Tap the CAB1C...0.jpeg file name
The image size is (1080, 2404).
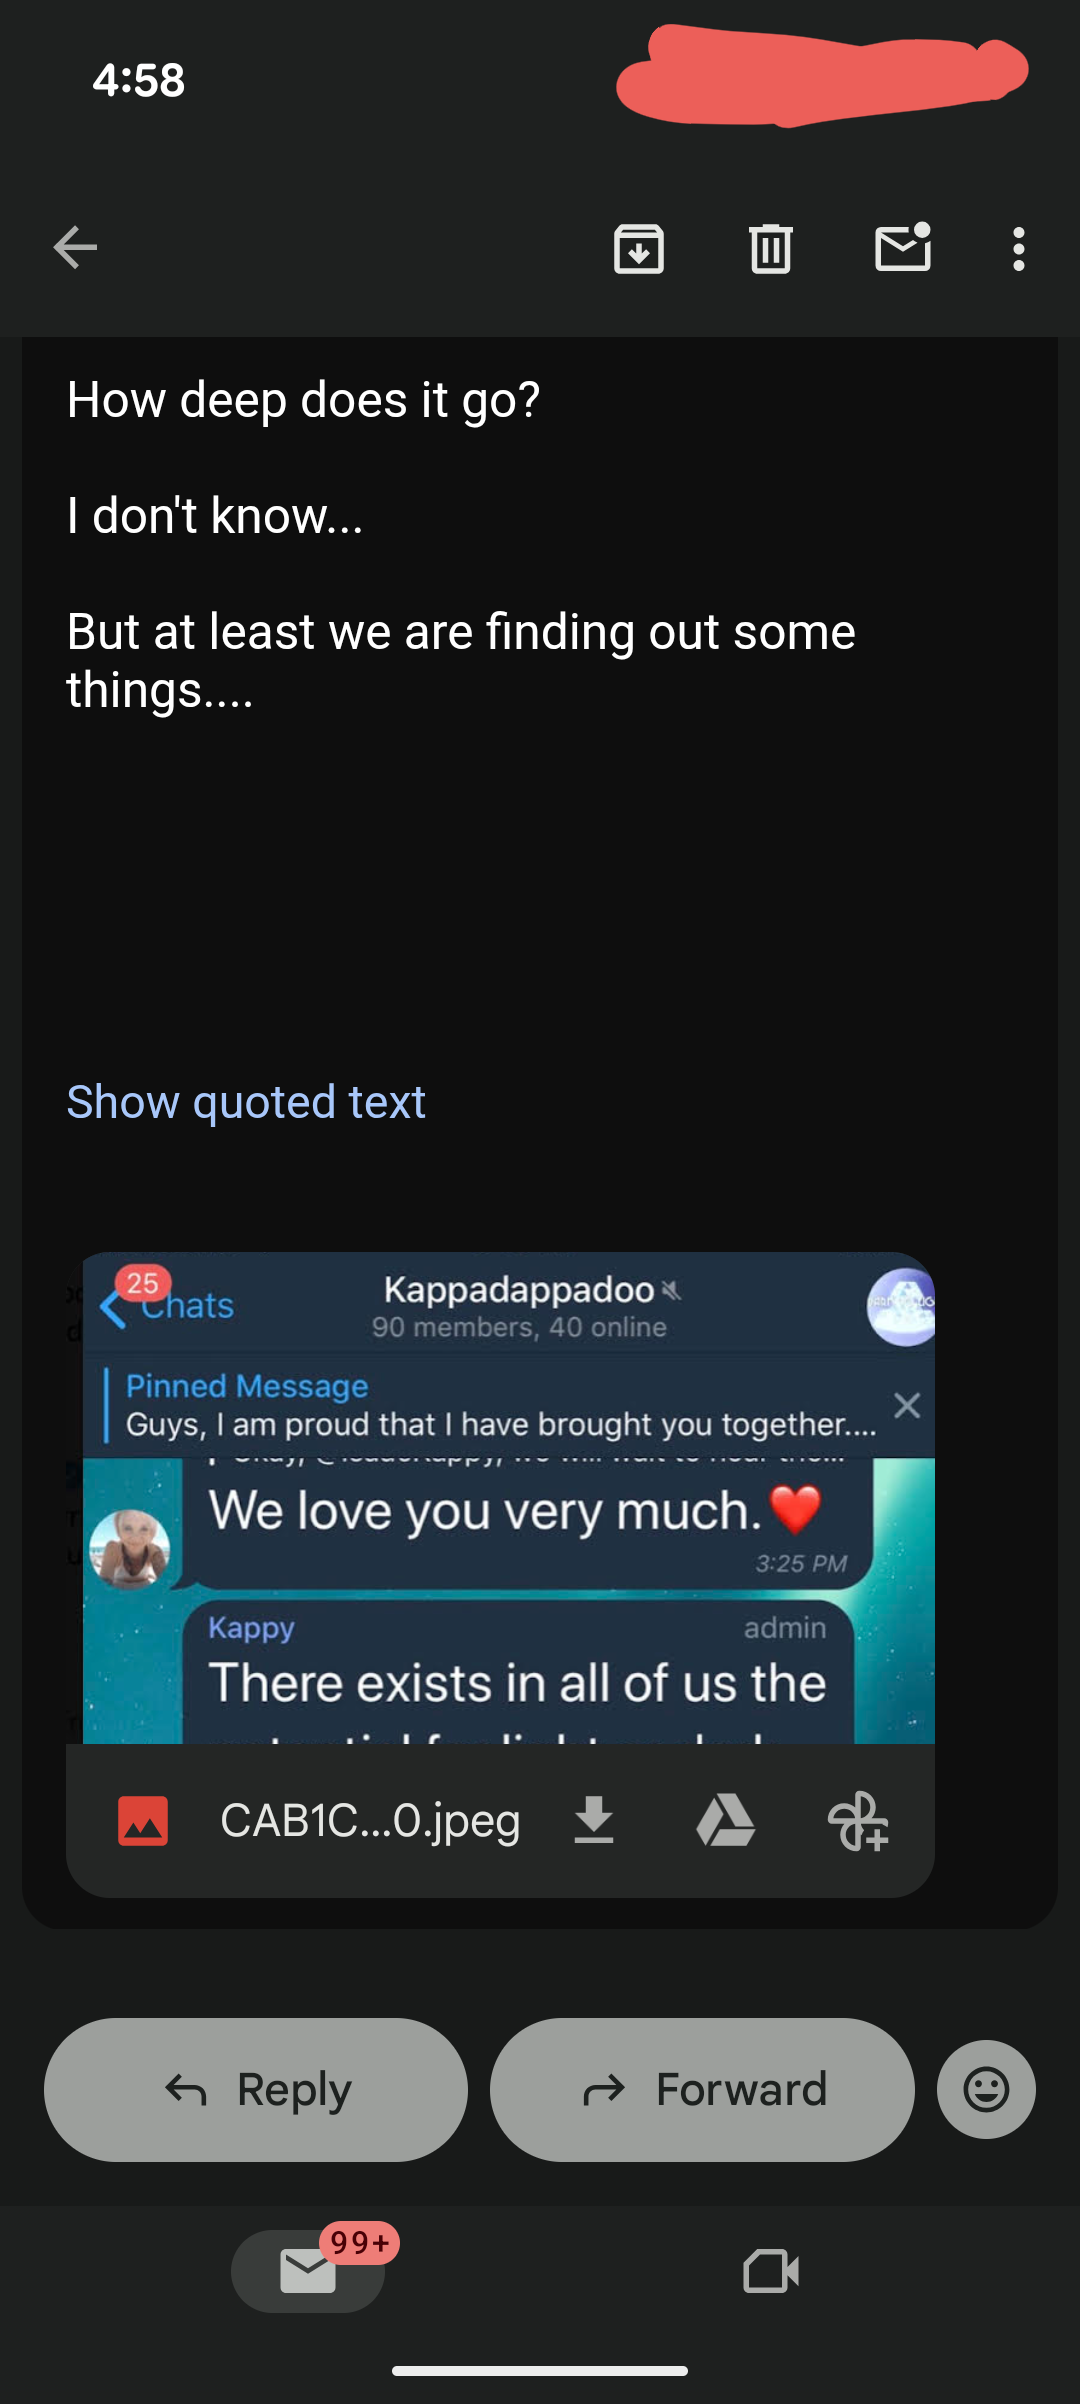[x=370, y=1820]
